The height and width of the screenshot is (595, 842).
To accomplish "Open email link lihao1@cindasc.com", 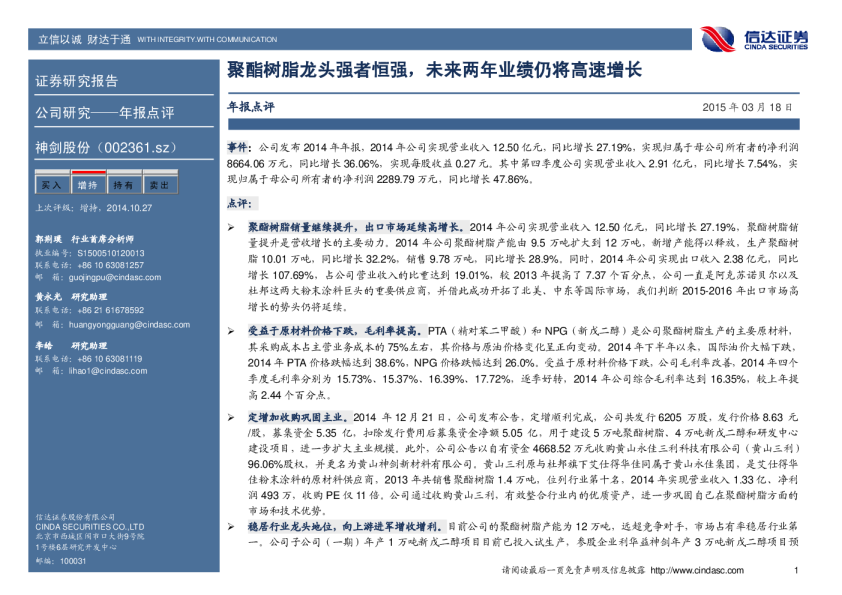I will click(x=108, y=371).
